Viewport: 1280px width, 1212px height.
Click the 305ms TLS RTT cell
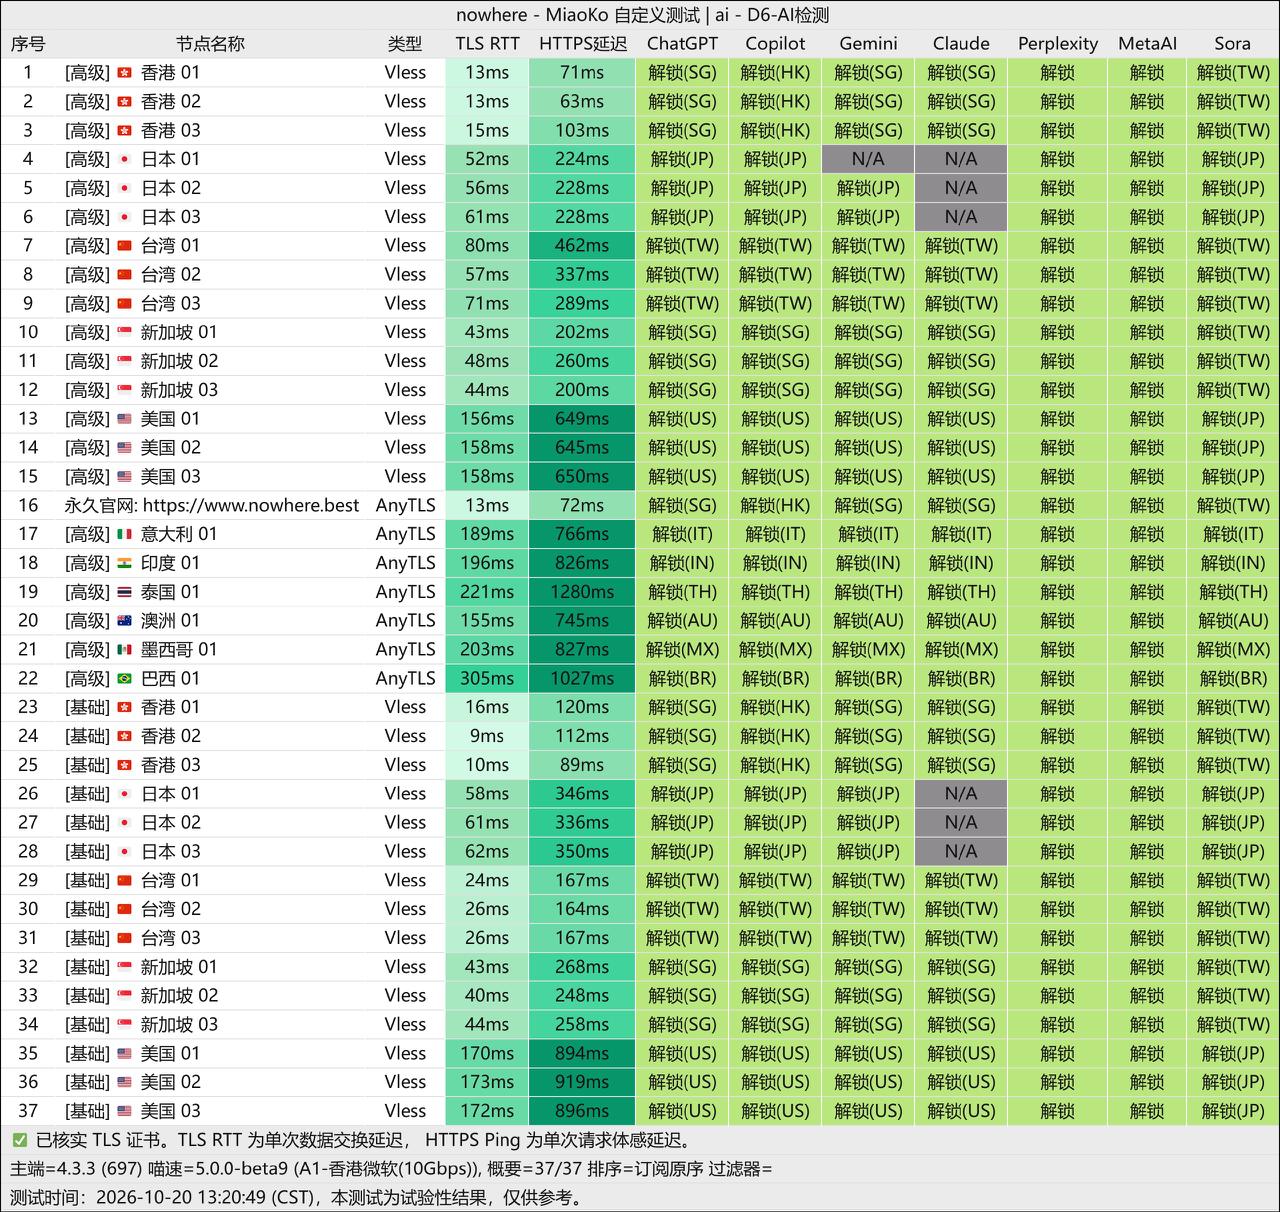[487, 679]
